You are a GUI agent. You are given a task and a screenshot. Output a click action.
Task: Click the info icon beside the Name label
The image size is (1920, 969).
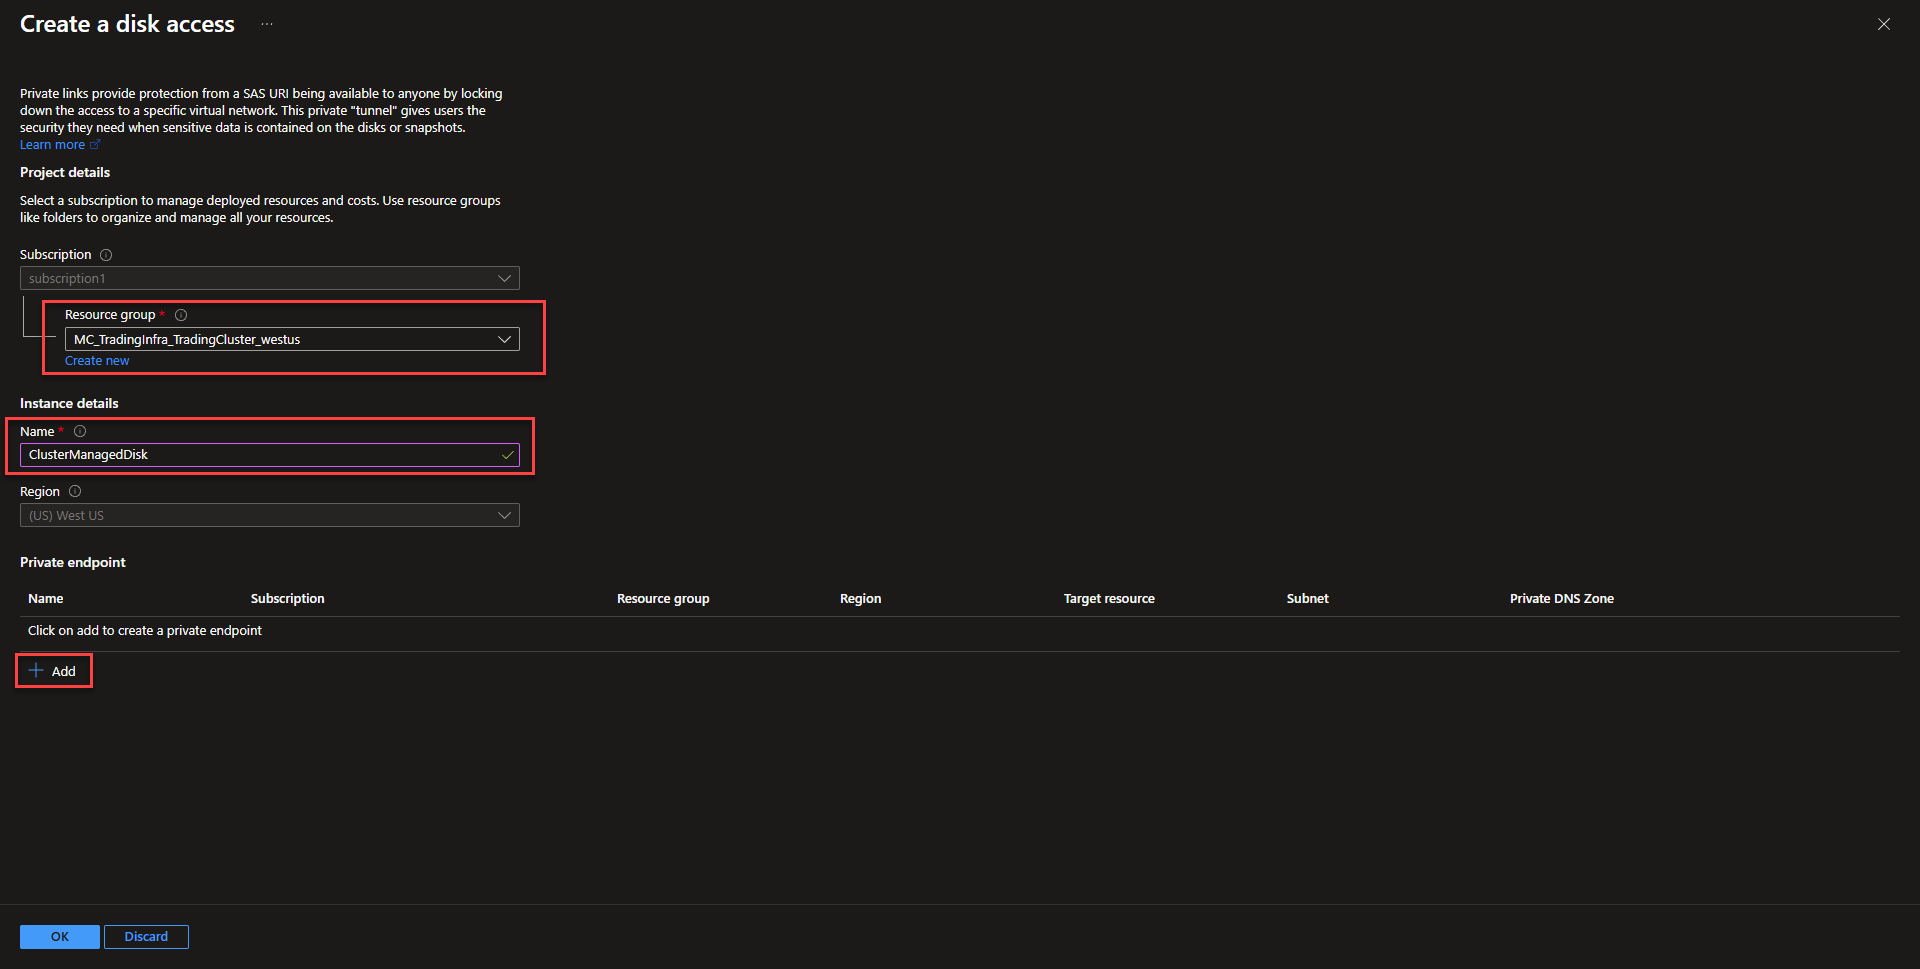coord(80,432)
